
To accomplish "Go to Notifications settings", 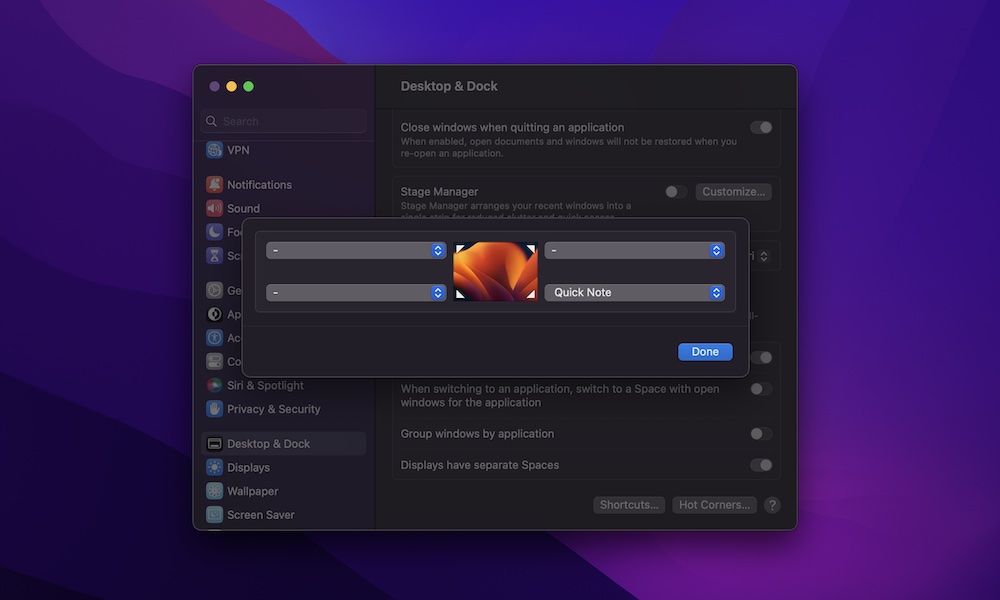I will (249, 184).
